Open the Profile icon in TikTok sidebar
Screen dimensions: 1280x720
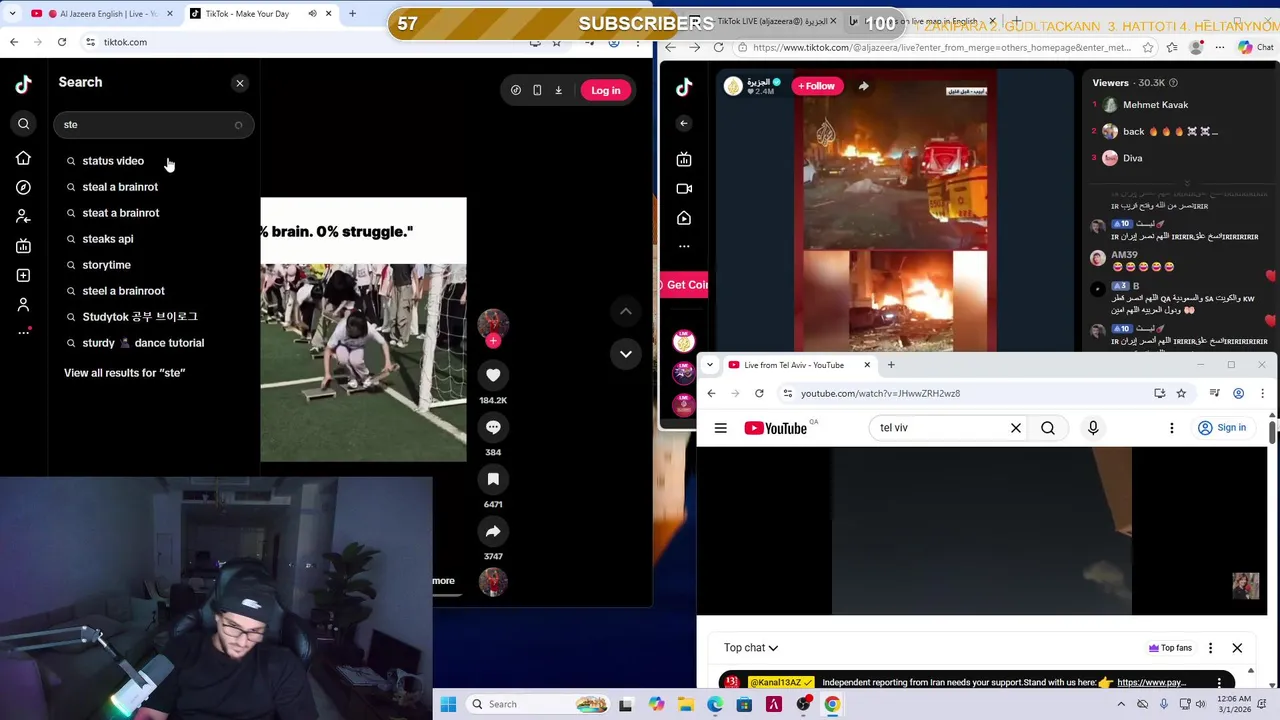coord(23,304)
